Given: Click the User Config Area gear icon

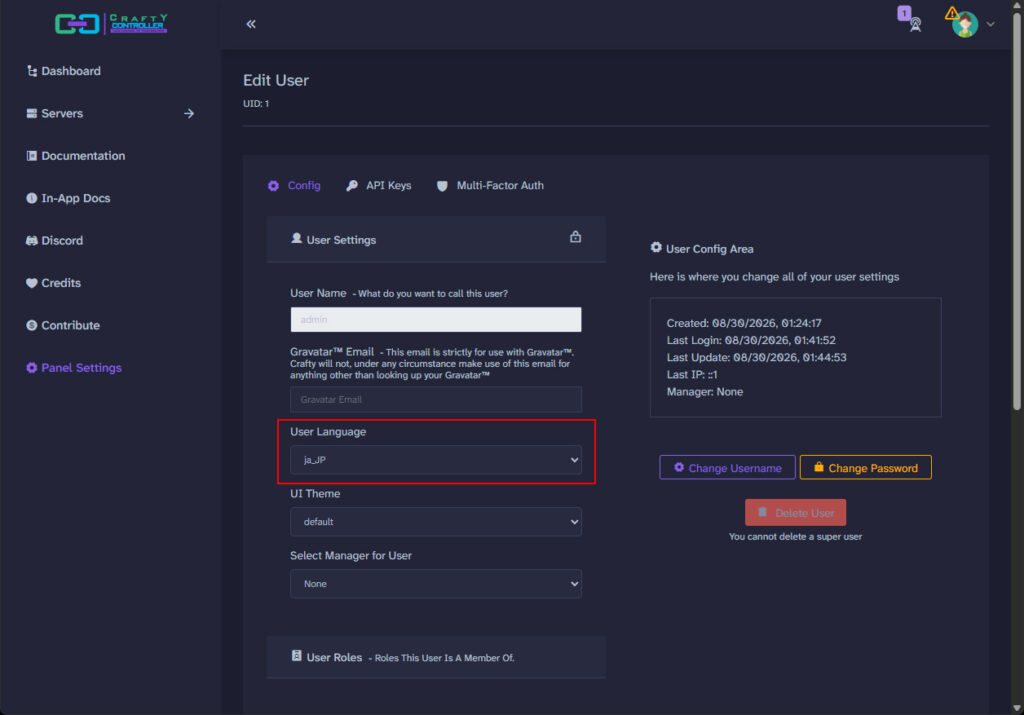Looking at the screenshot, I should tap(656, 247).
